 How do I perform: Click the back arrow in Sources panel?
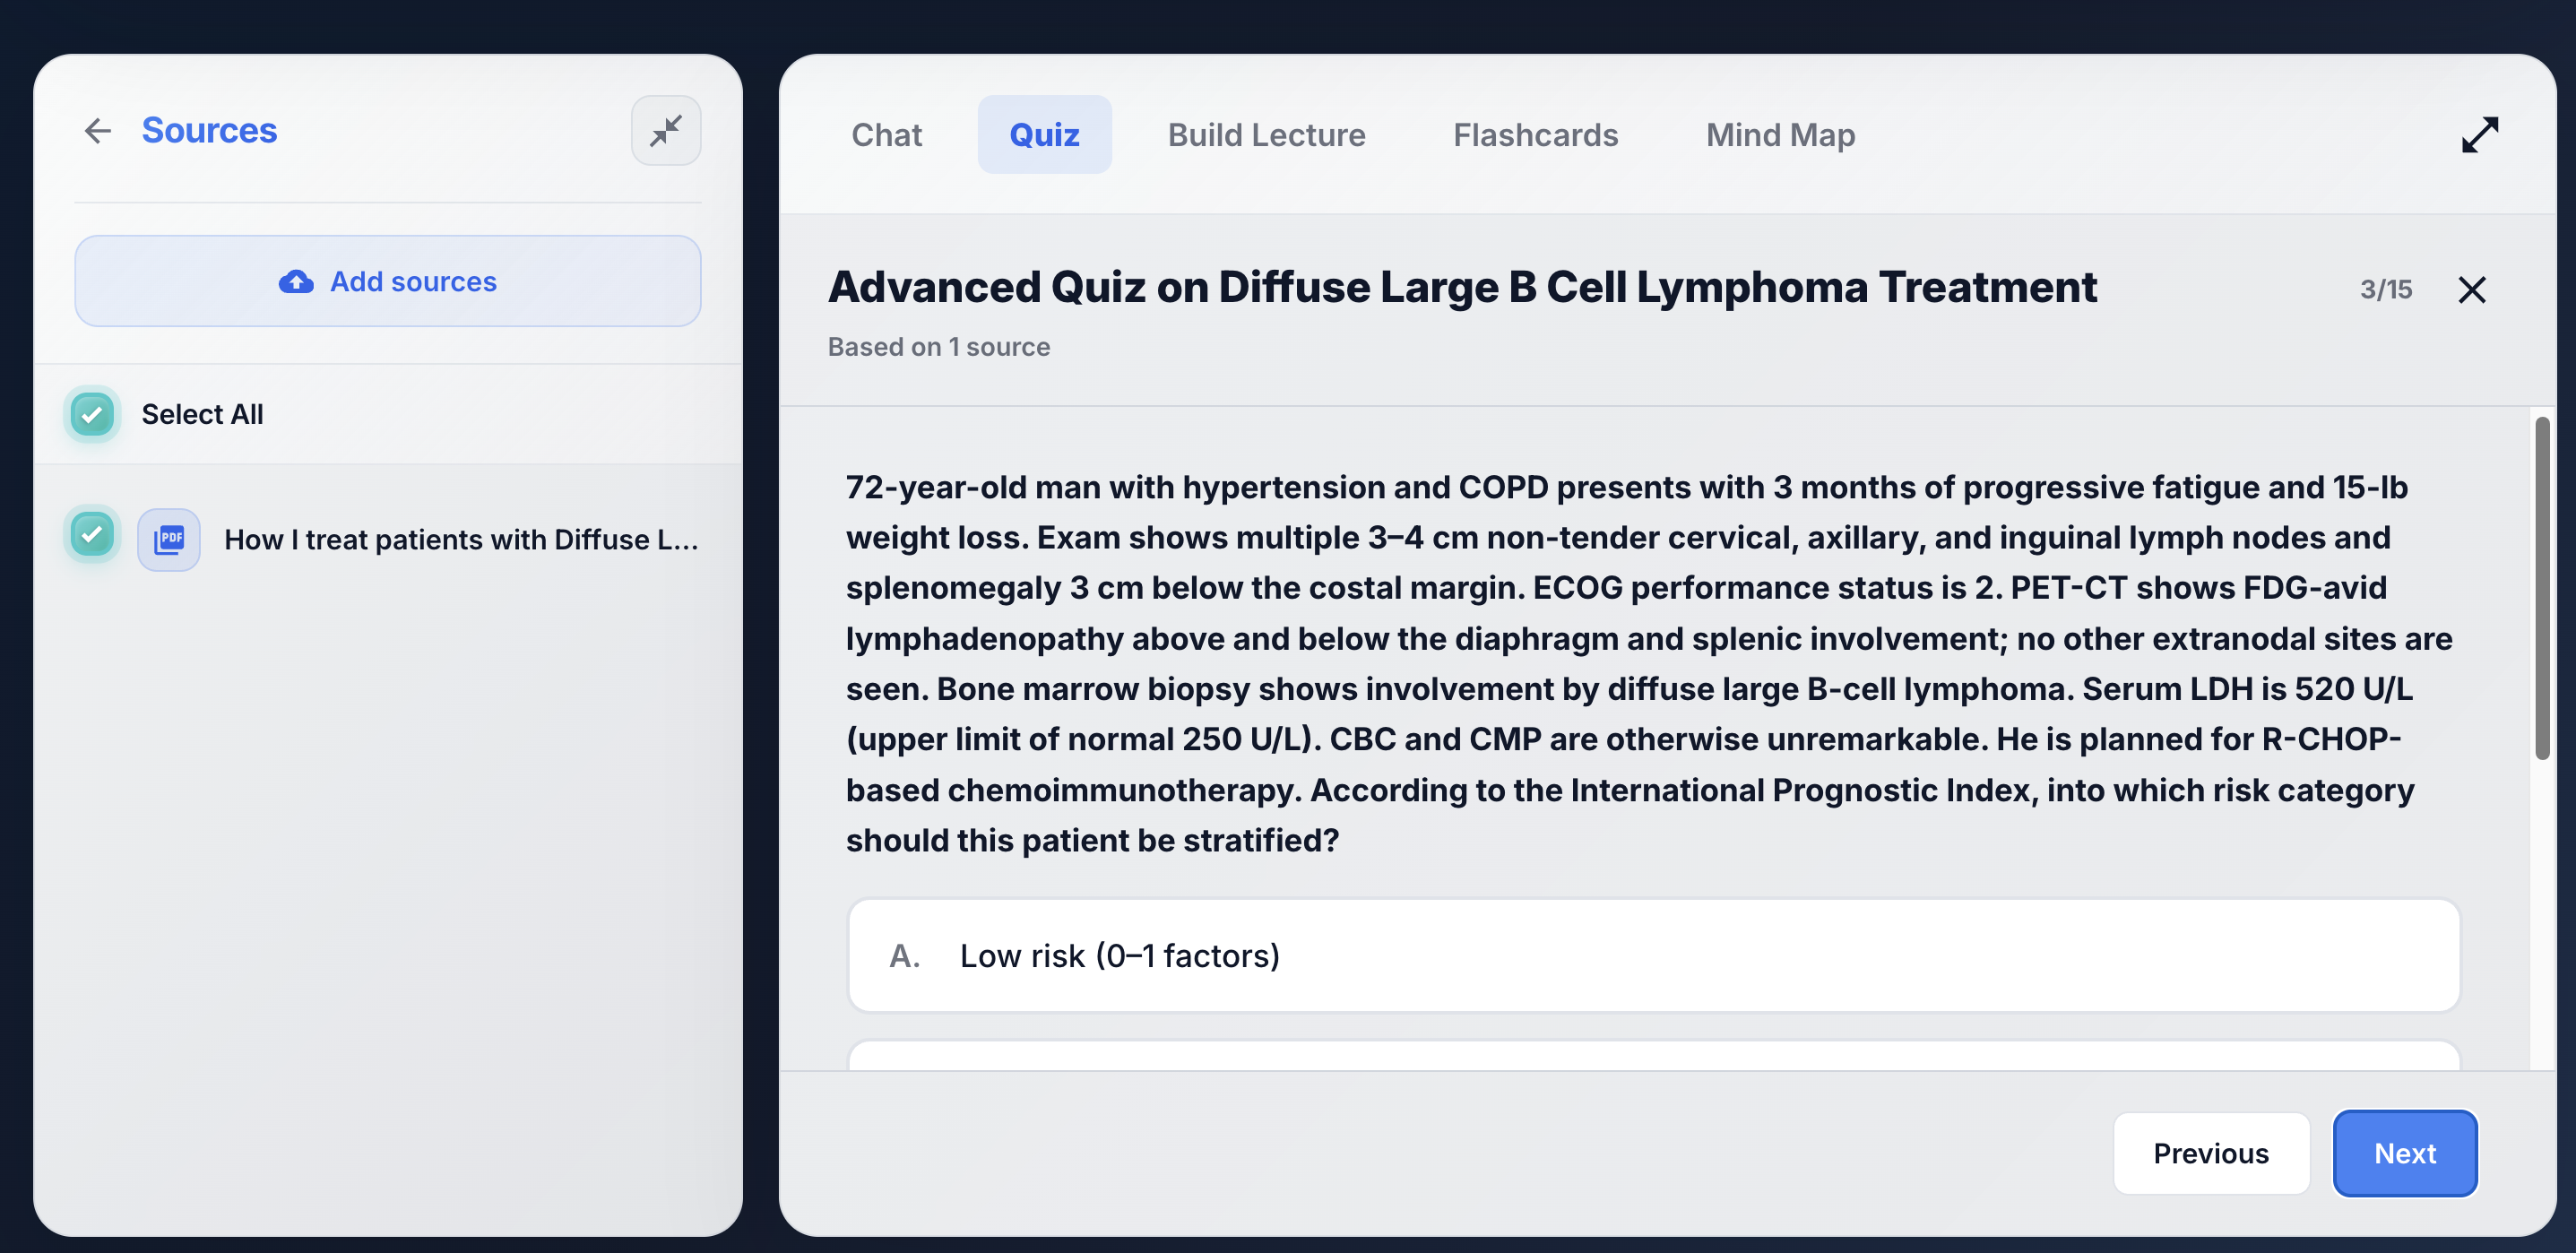pos(97,131)
